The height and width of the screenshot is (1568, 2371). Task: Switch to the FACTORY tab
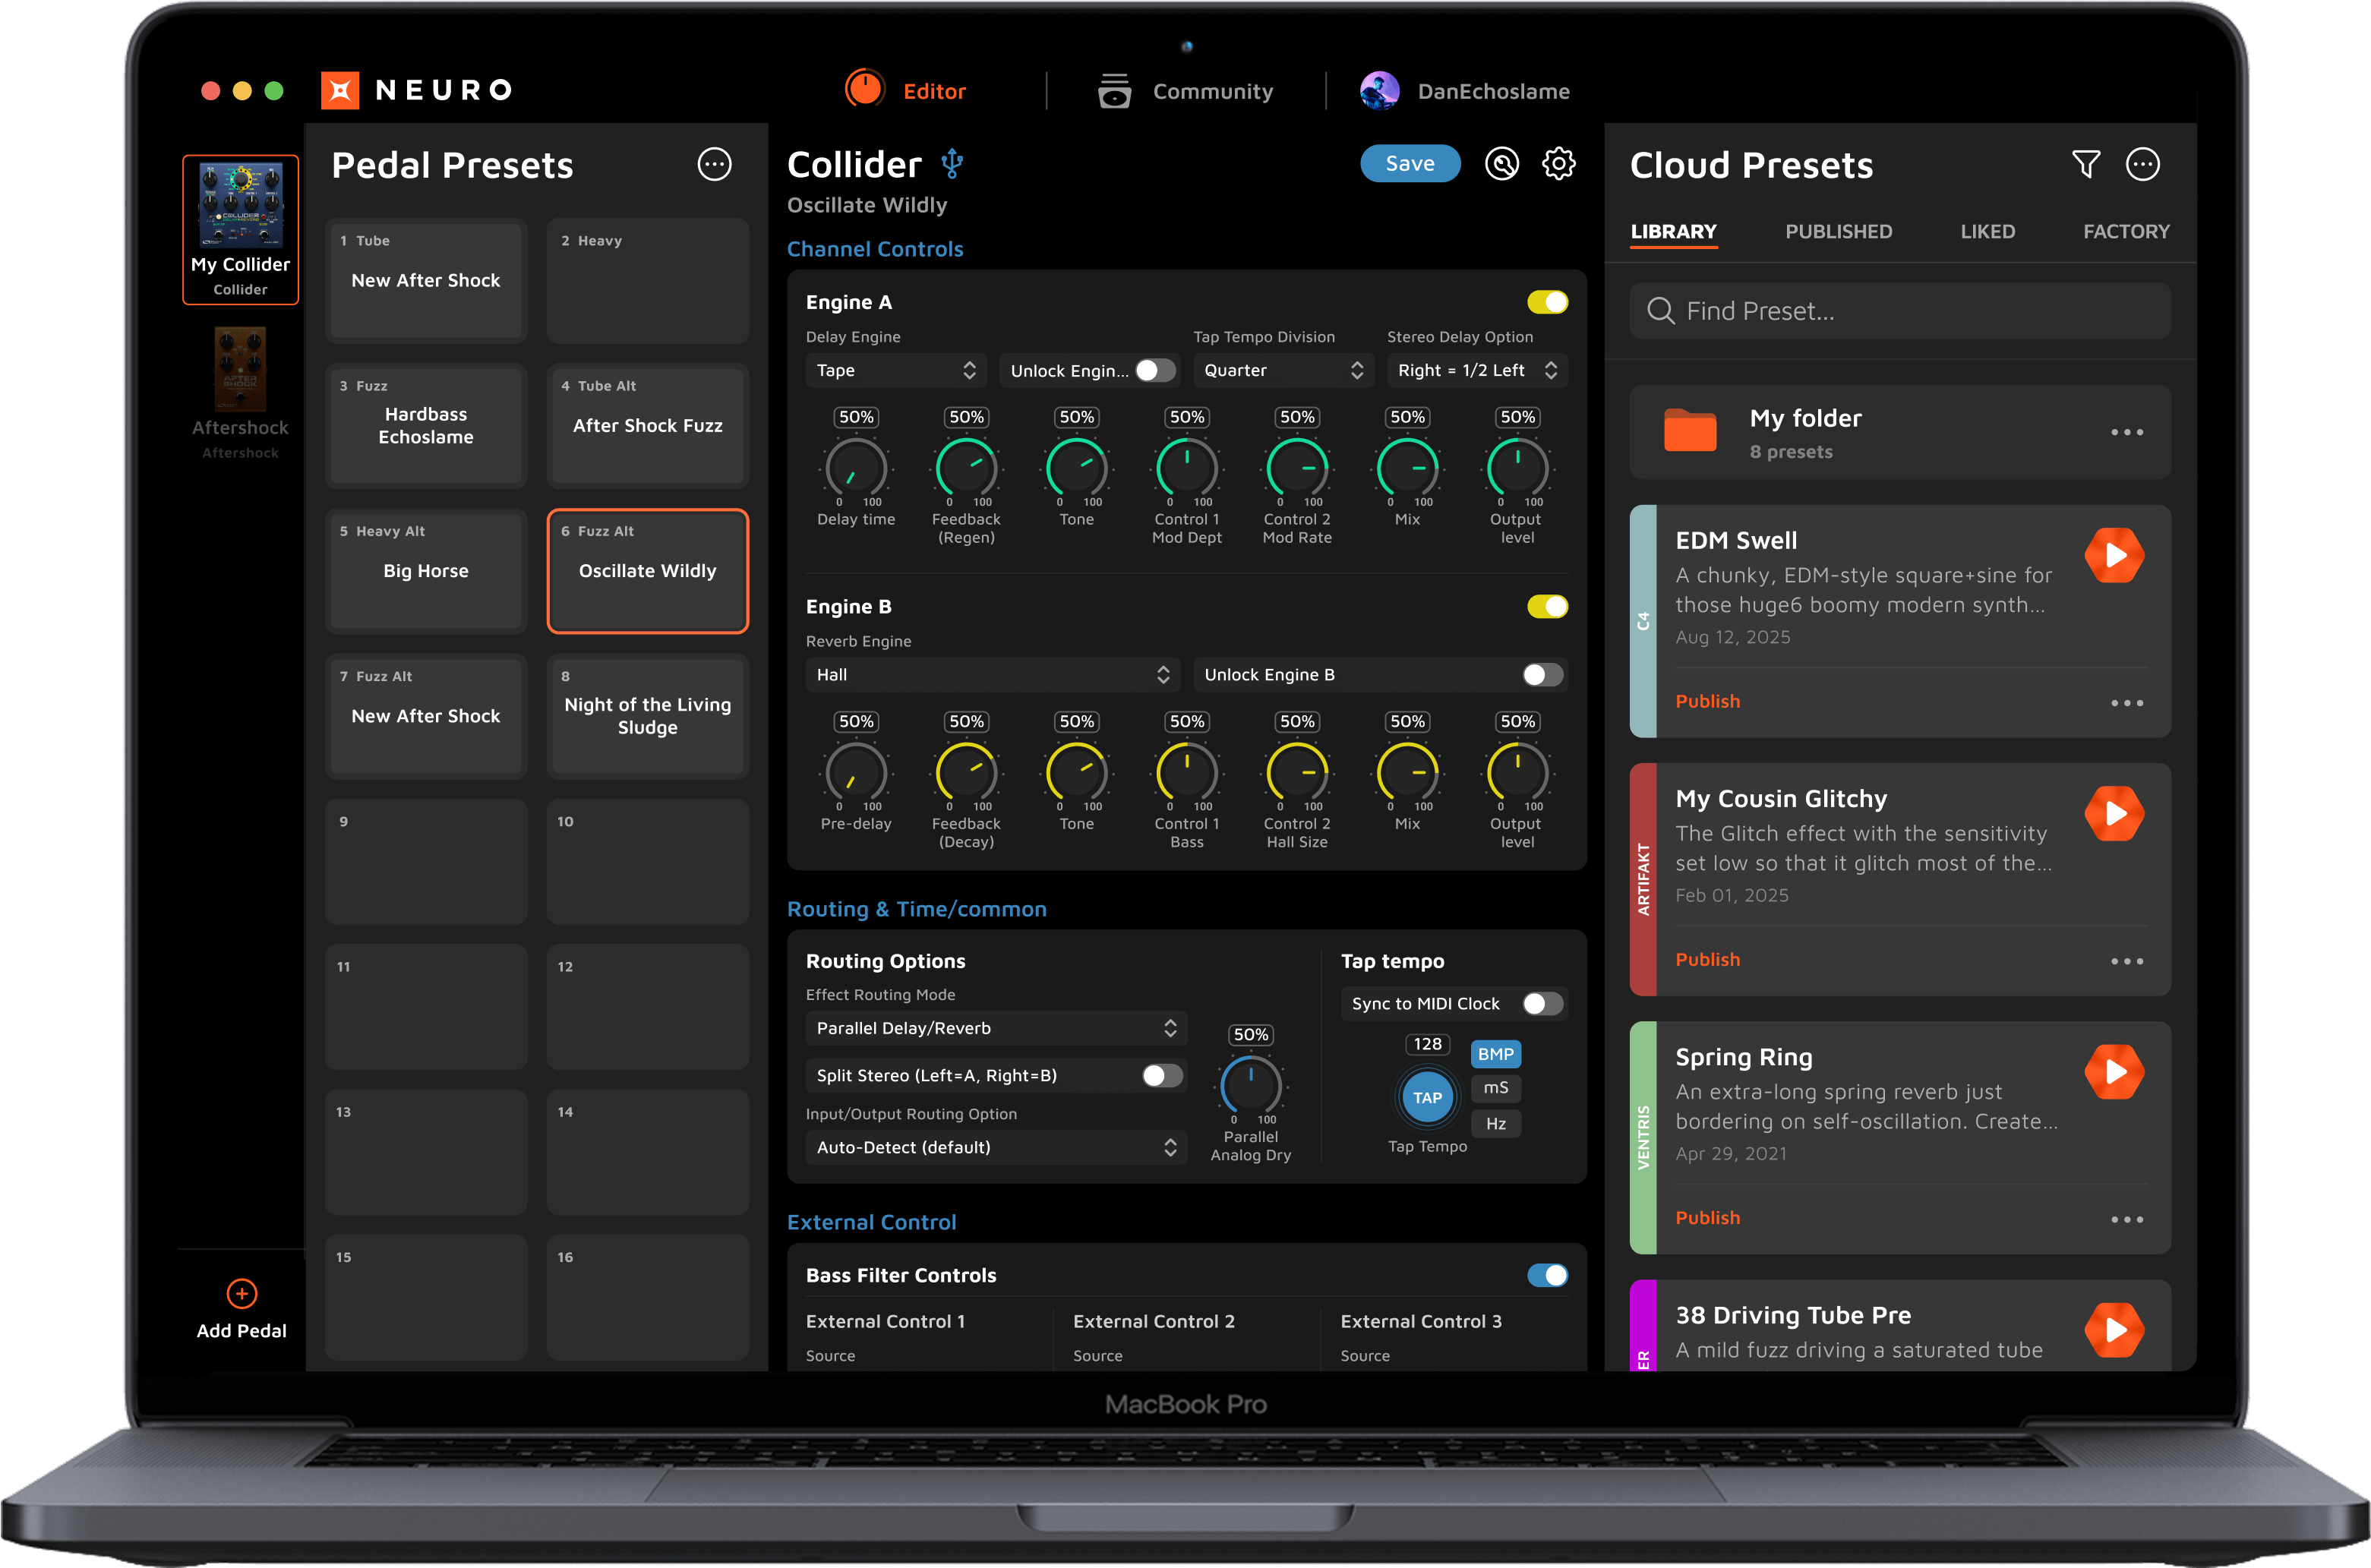click(2126, 231)
